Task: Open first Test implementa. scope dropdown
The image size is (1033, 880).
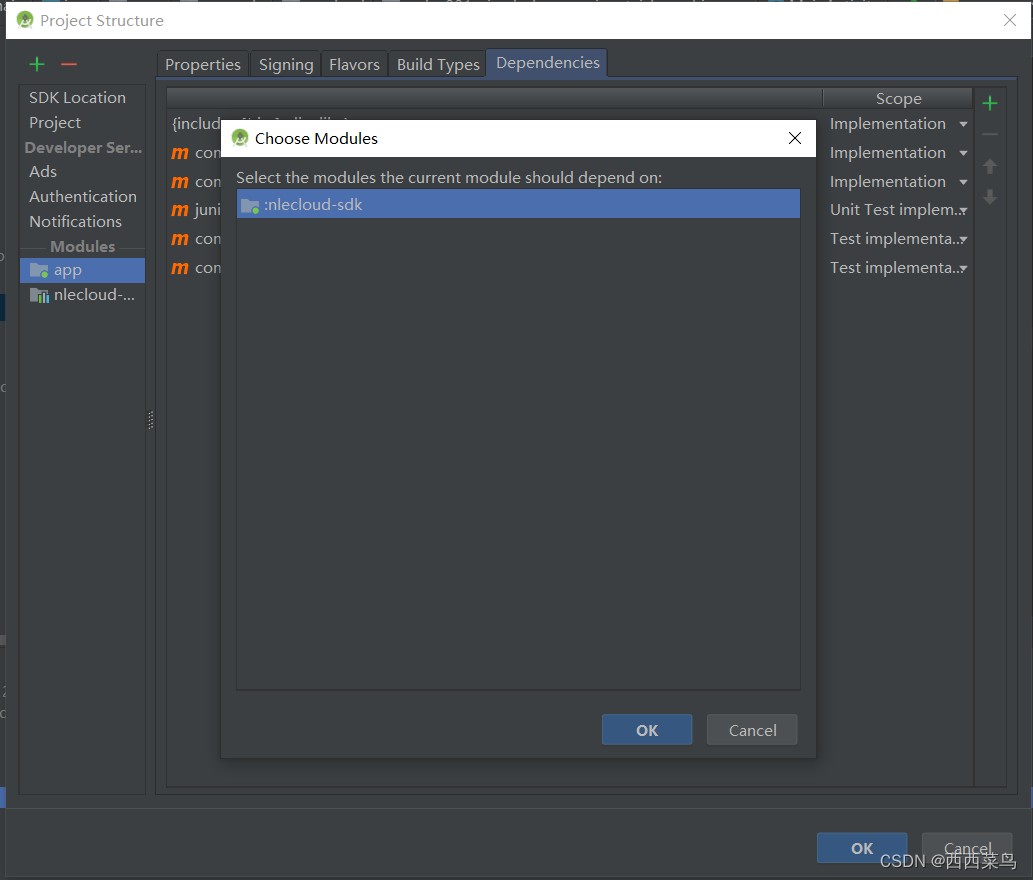Action: (x=963, y=240)
